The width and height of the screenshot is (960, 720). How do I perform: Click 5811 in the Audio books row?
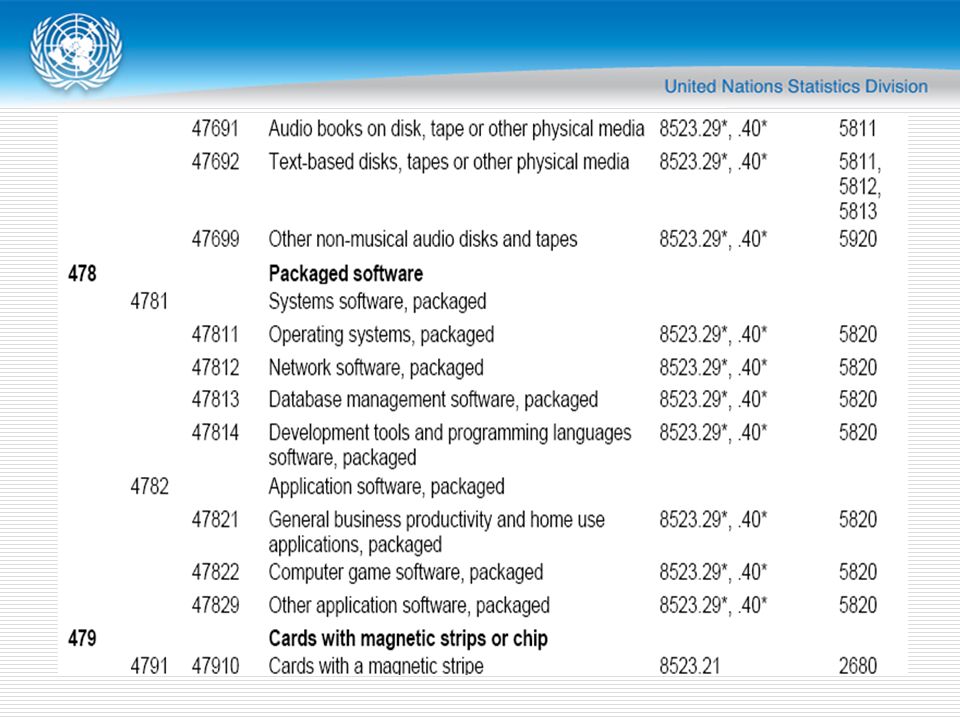(x=857, y=129)
